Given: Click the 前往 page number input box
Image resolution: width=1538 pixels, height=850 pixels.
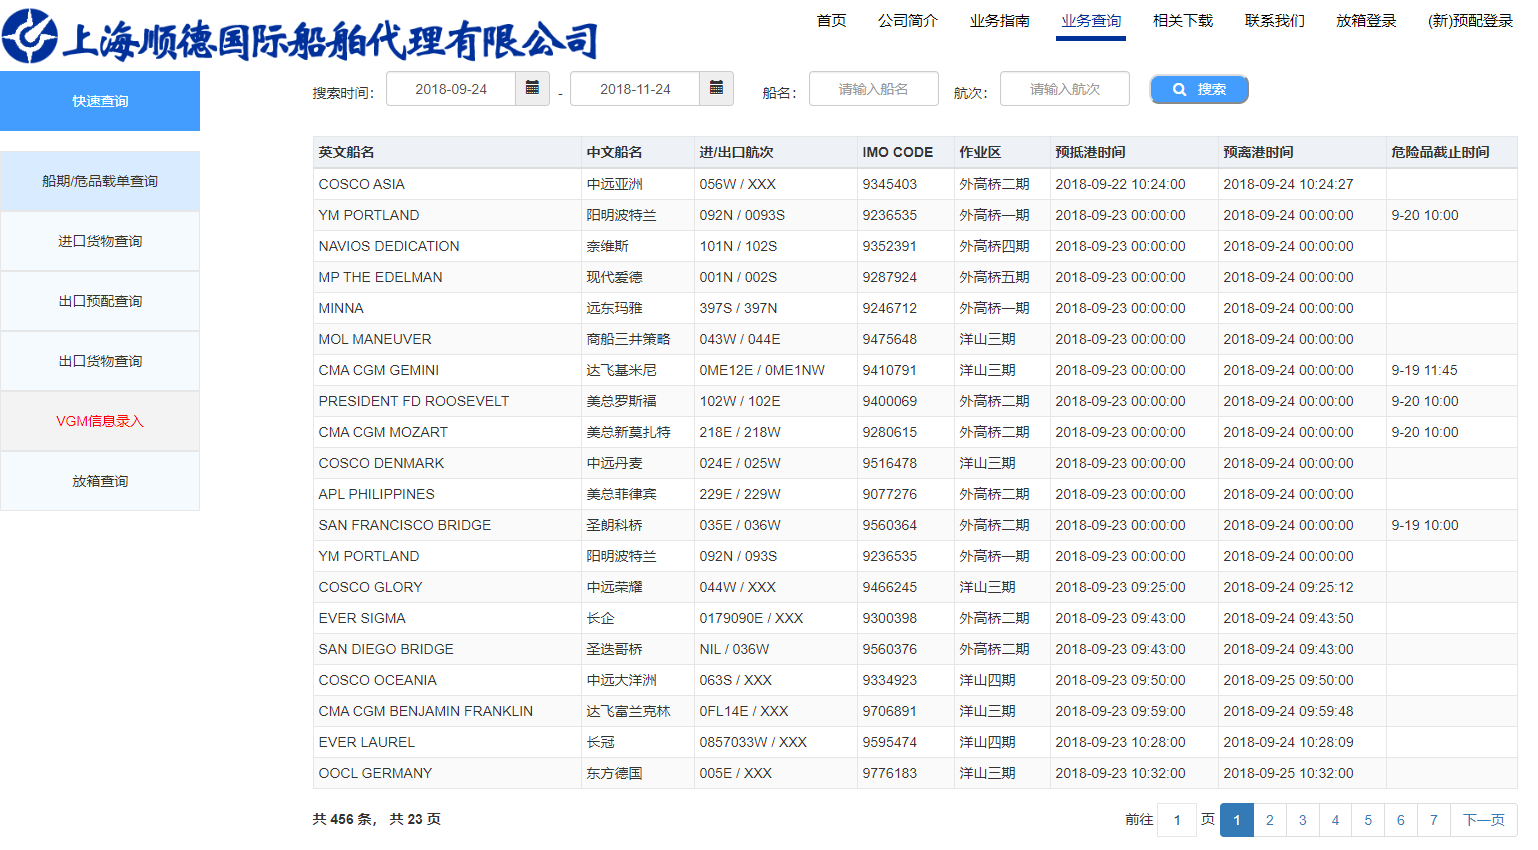Looking at the screenshot, I should click(x=1177, y=820).
